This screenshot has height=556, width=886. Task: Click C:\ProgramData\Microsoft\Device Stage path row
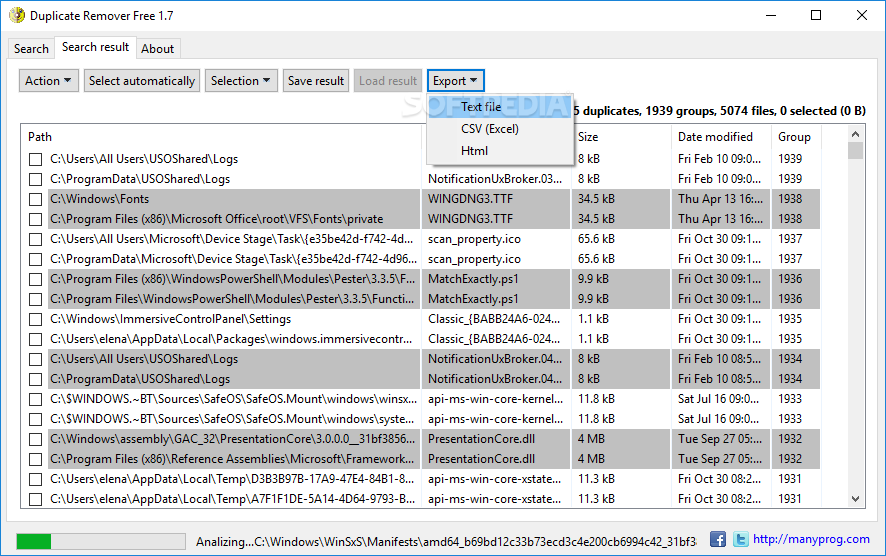(233, 259)
